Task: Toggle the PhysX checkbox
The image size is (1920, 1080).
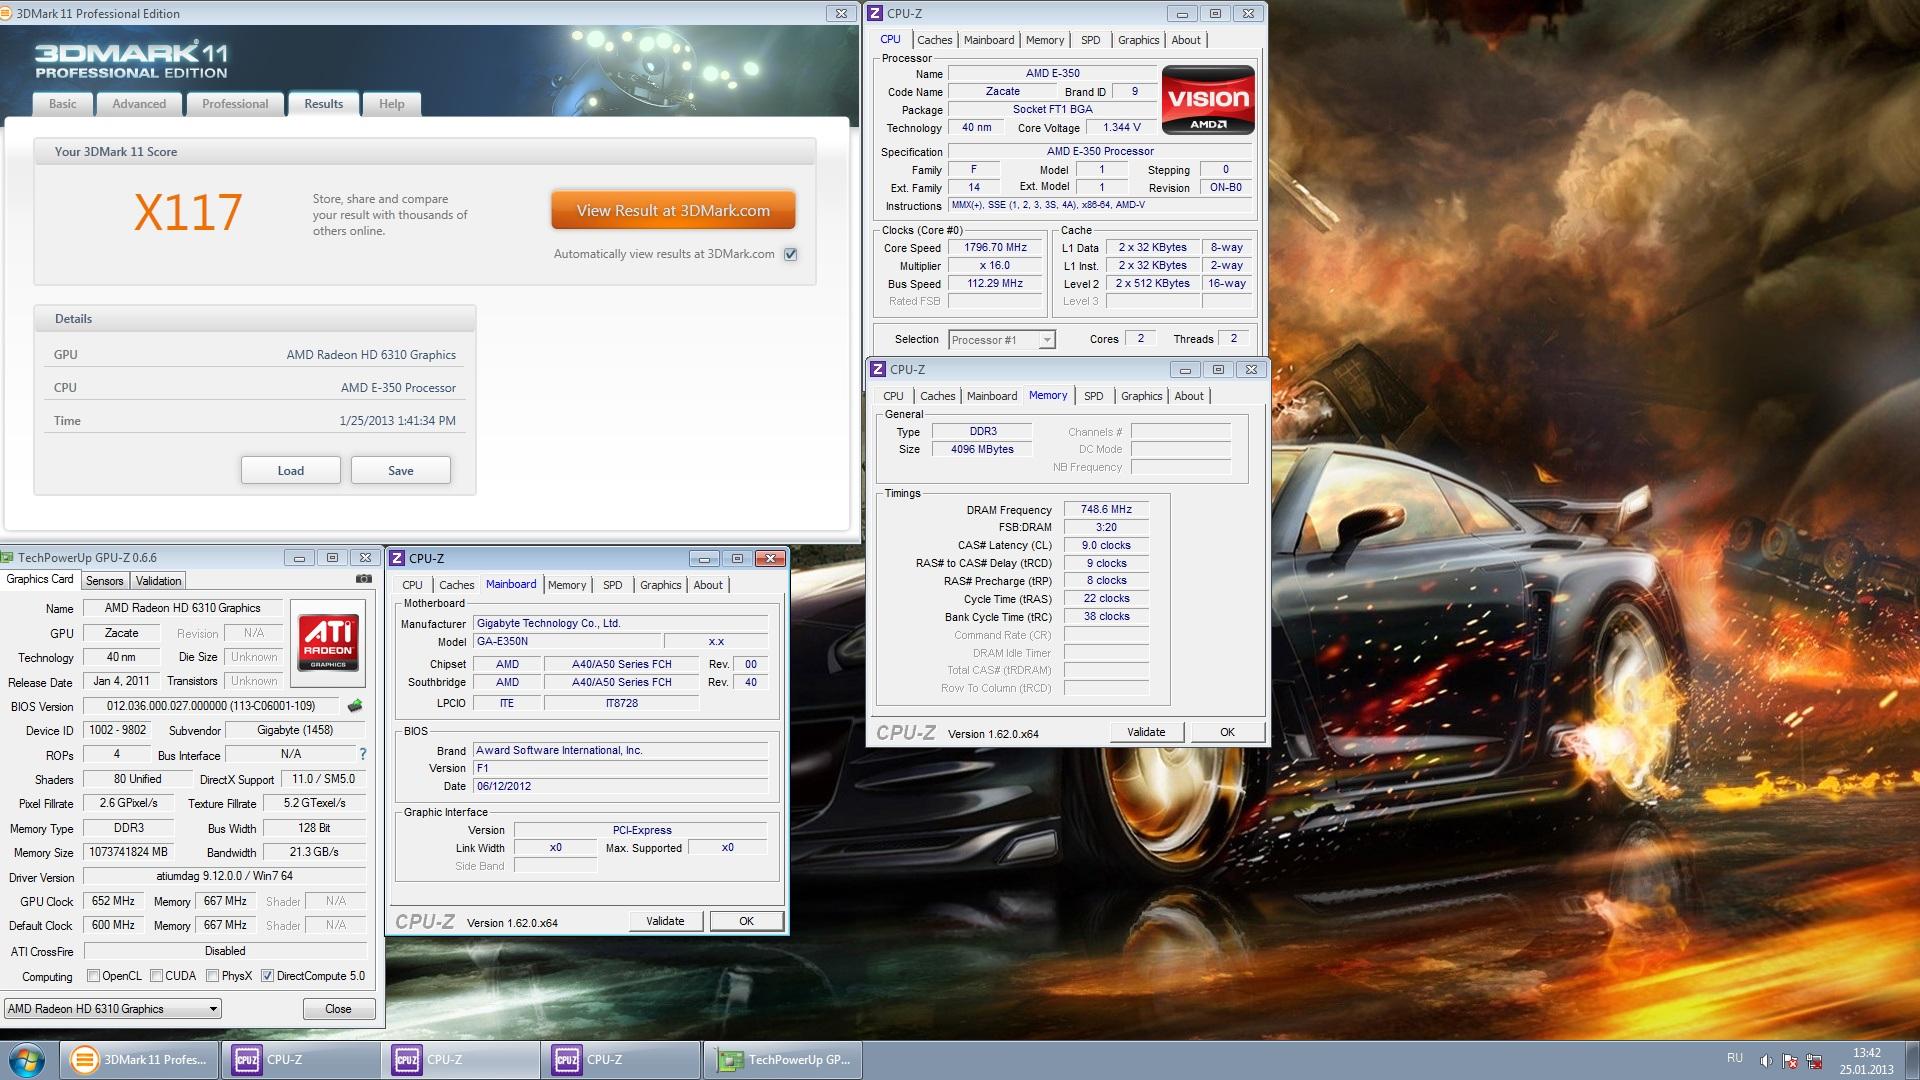Action: coord(212,976)
